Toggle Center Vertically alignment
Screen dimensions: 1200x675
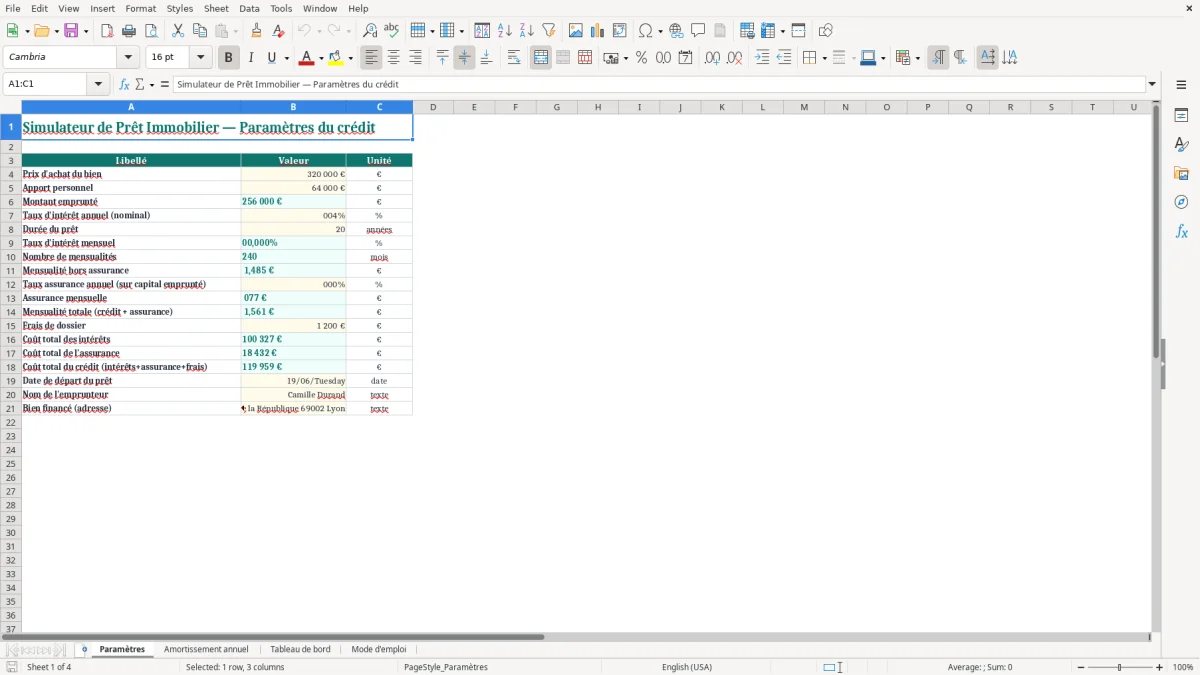[464, 58]
